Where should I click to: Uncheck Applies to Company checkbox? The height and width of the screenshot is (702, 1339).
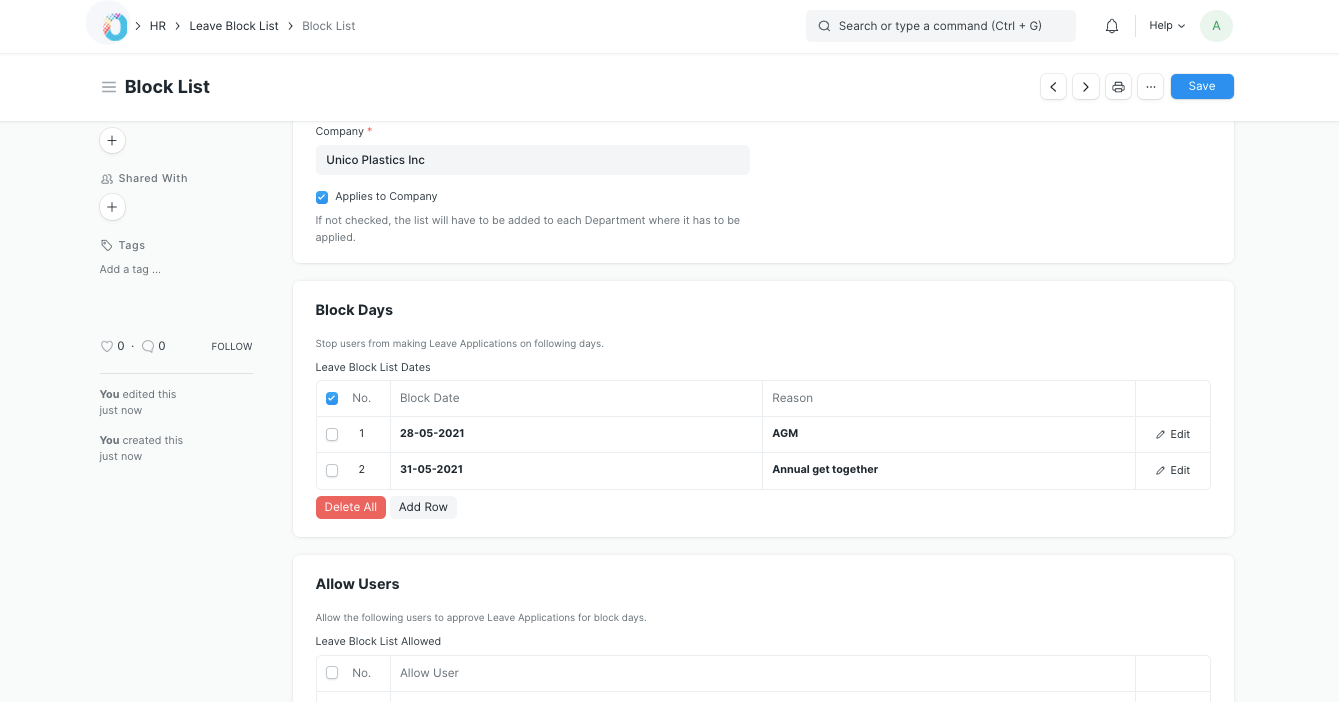(322, 197)
